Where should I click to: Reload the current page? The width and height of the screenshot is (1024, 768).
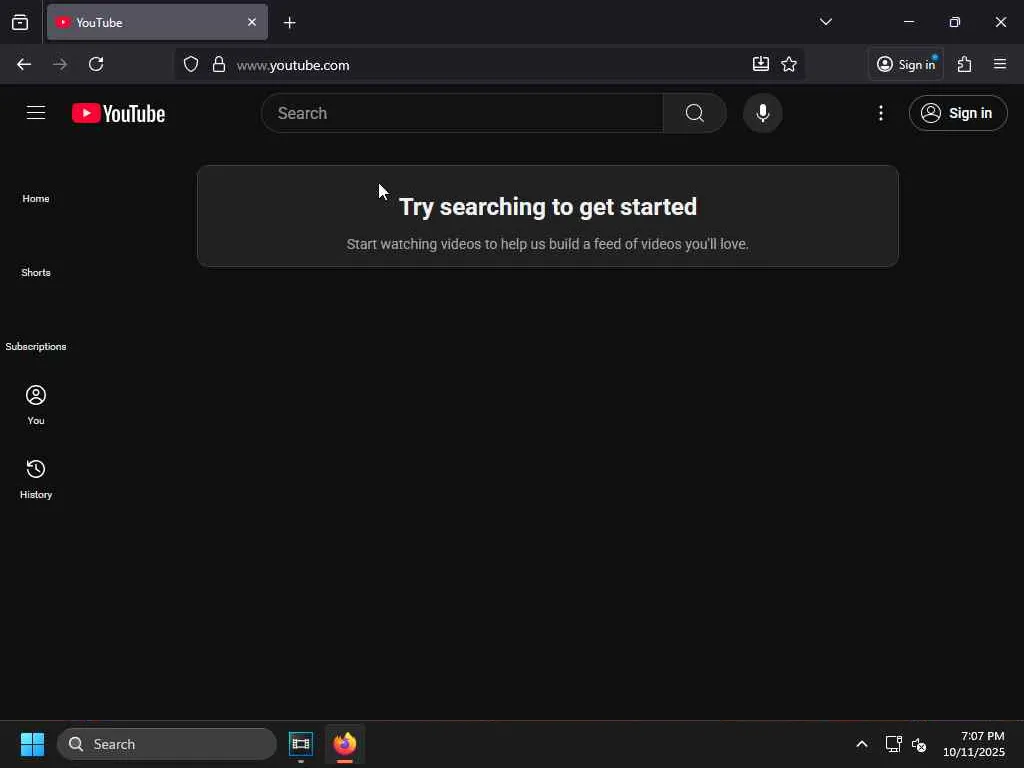(x=96, y=64)
